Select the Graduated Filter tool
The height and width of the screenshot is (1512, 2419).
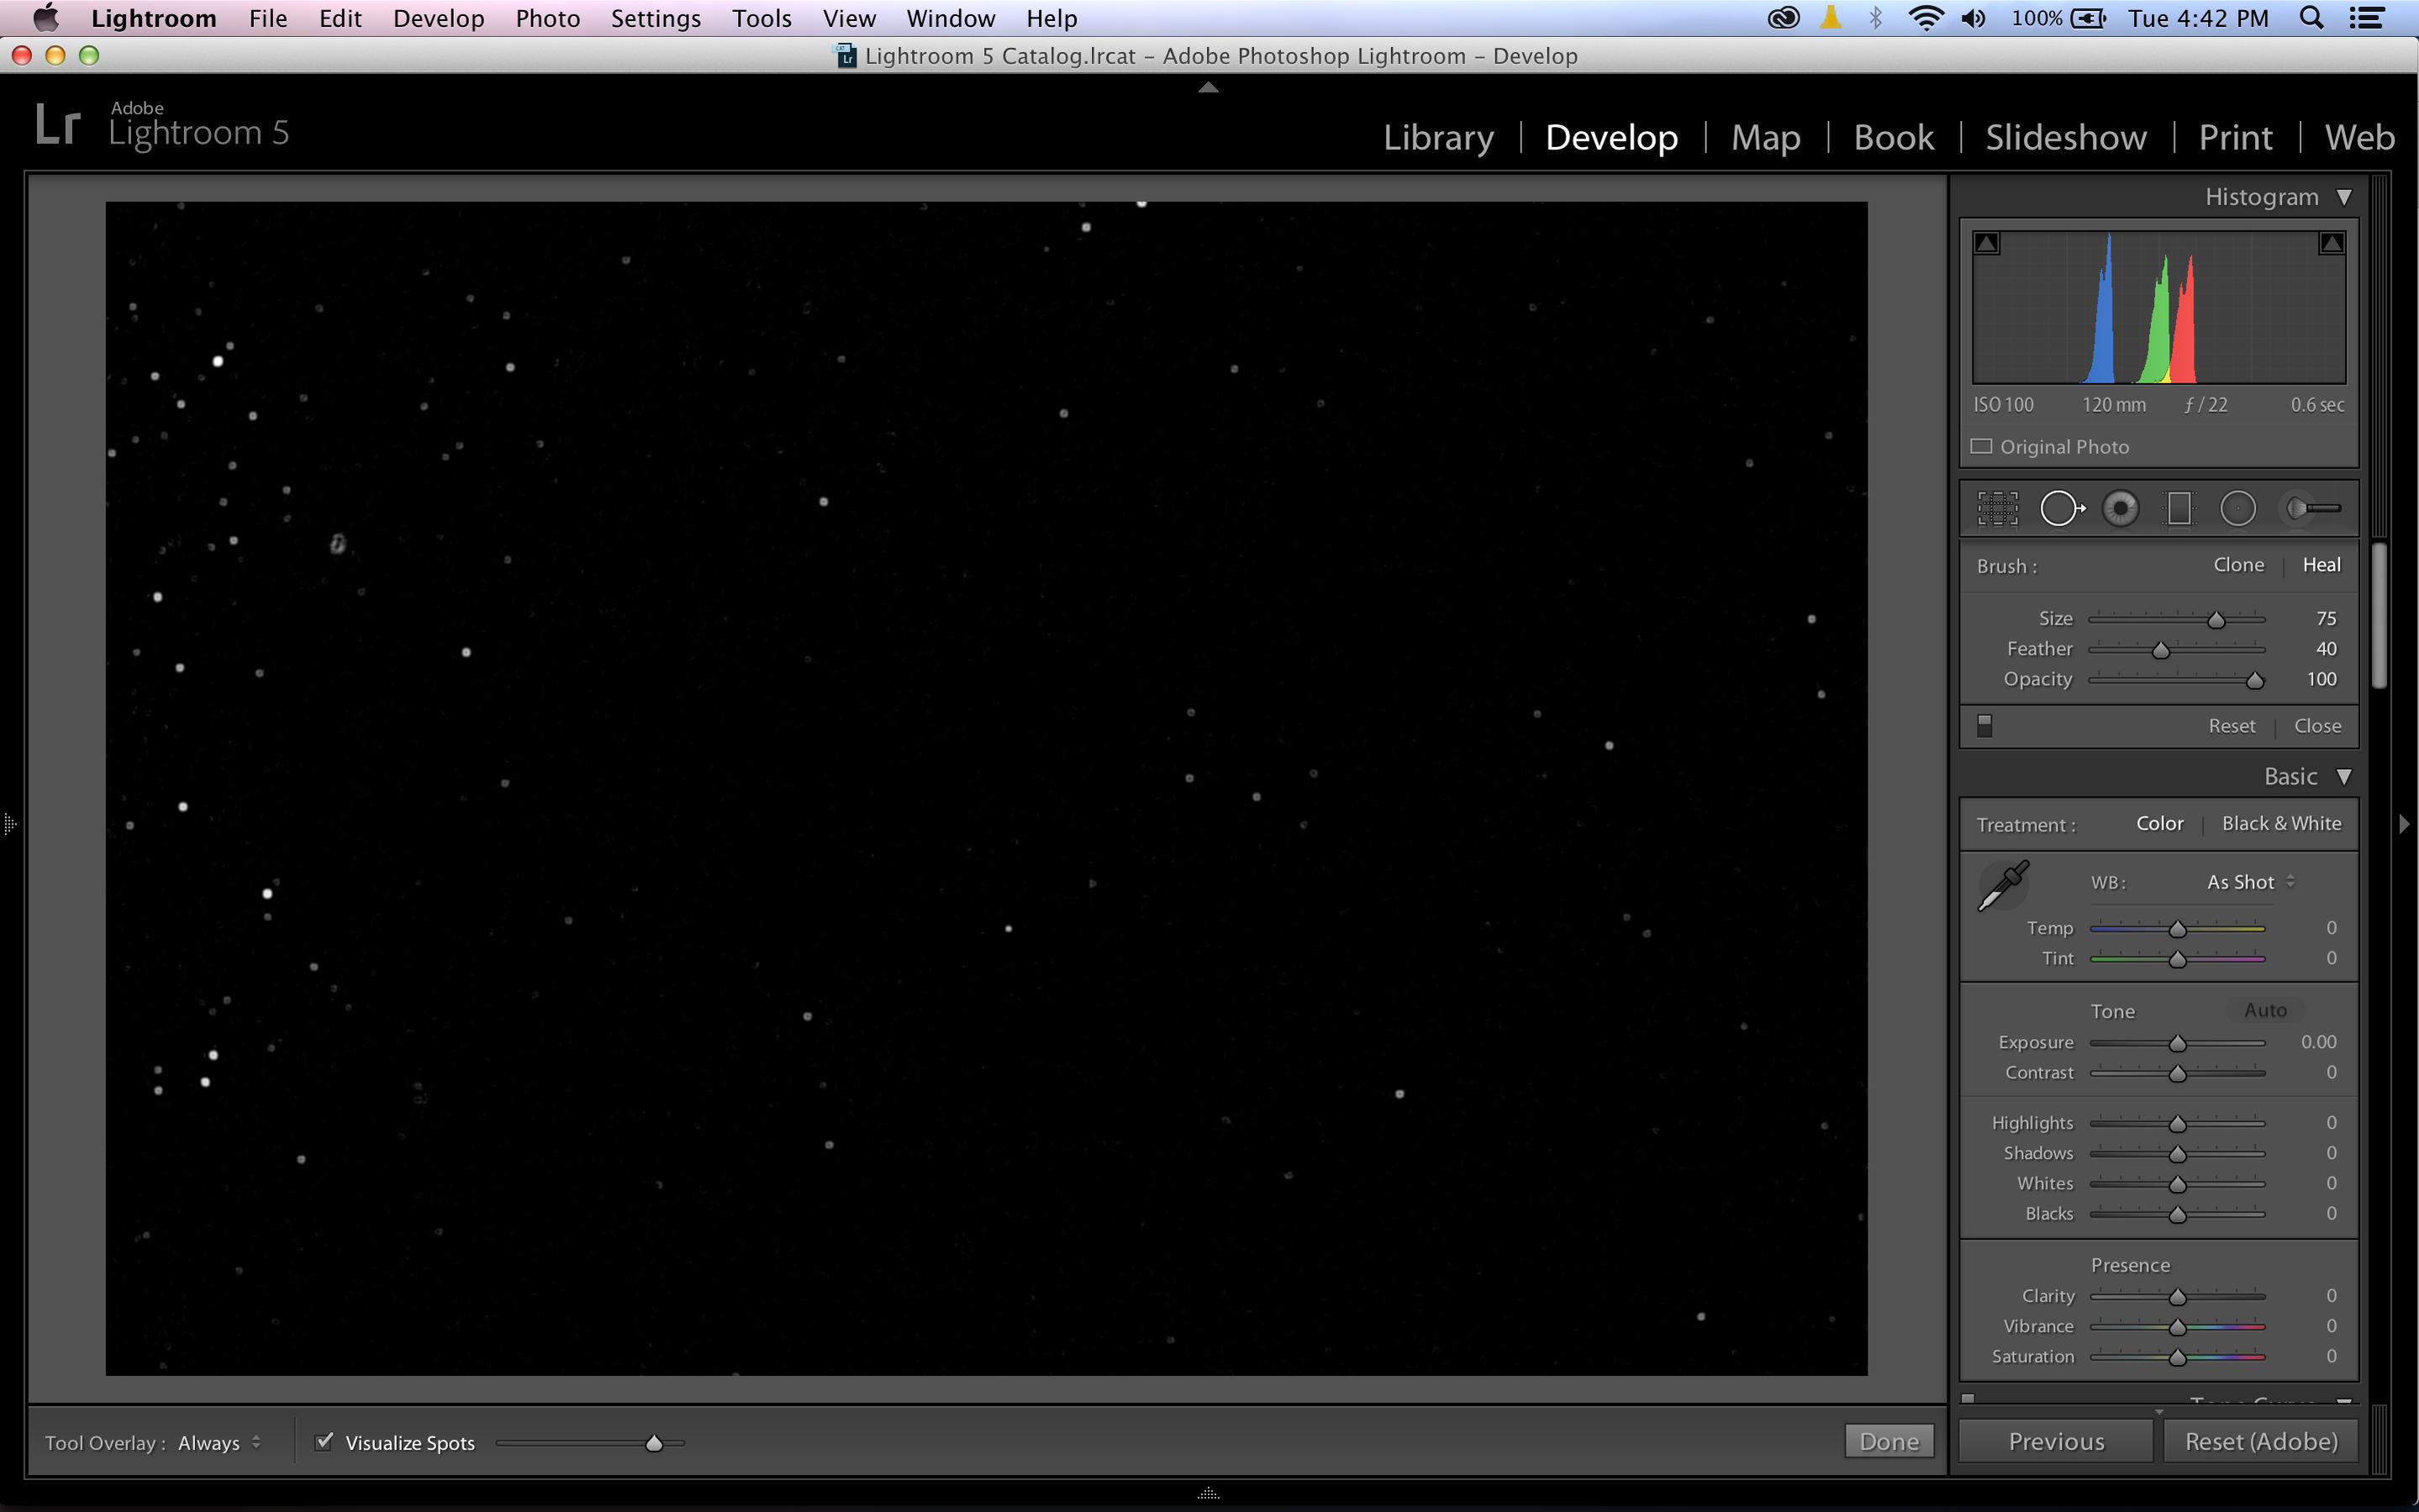2179,508
